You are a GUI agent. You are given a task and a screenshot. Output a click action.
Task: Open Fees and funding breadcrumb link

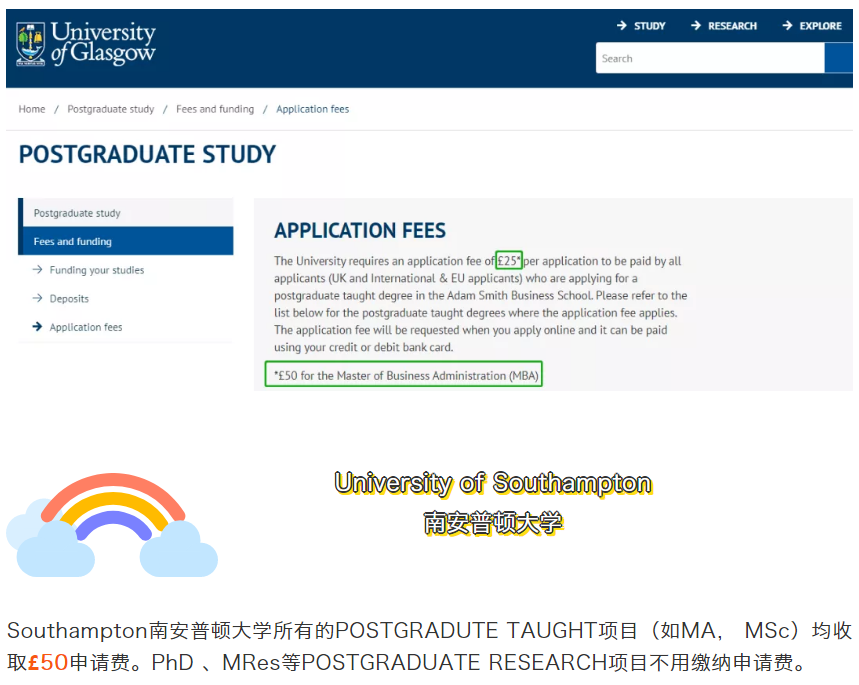215,109
